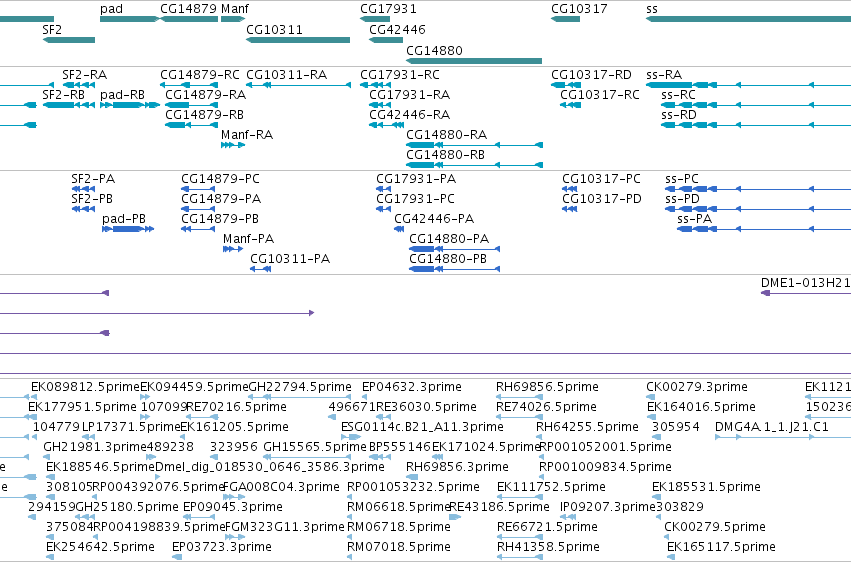Click EST CK00279.5prime
Image resolution: width=851 pixels, height=562 pixels.
click(x=715, y=527)
